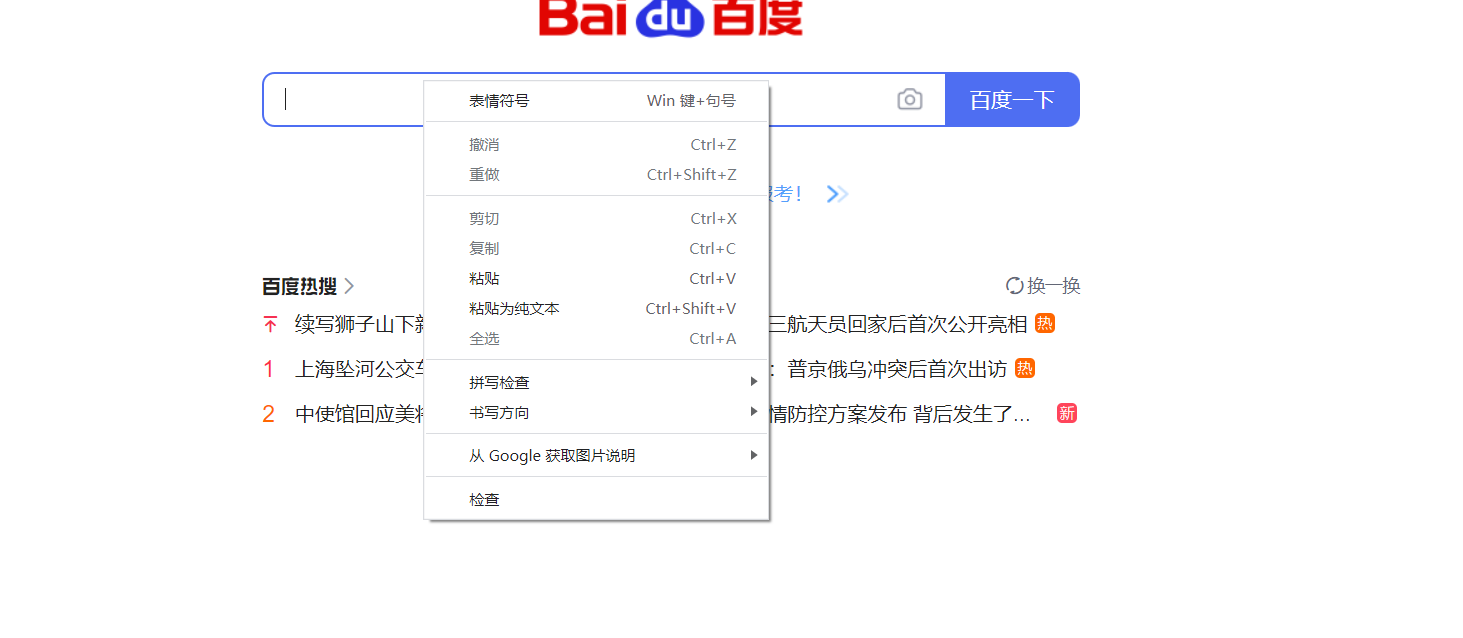The width and height of the screenshot is (1463, 638).
Task: Click rank number 1 in hot list
Action: 268,368
